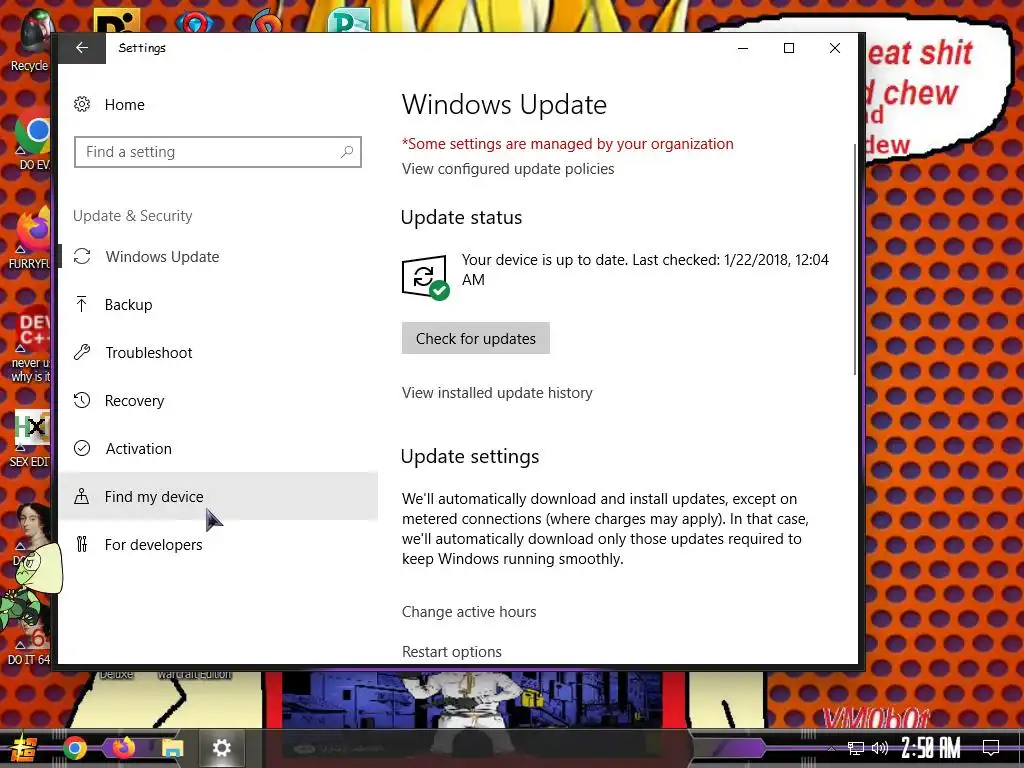Switch to the Windows Update section
Screen dimensions: 1024x768
[217, 257]
